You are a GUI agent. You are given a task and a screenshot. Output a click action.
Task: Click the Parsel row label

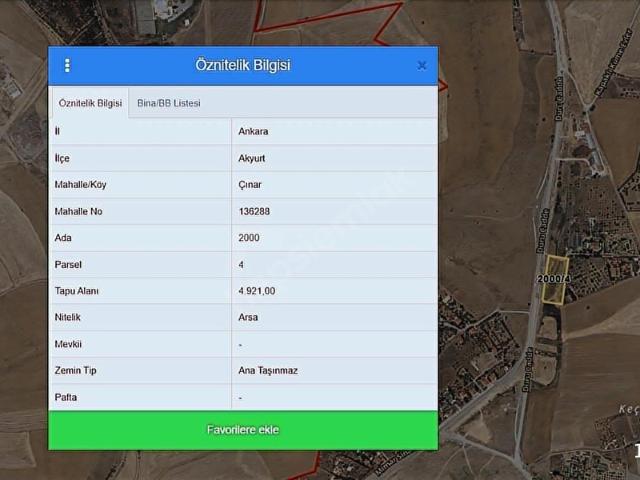click(68, 265)
